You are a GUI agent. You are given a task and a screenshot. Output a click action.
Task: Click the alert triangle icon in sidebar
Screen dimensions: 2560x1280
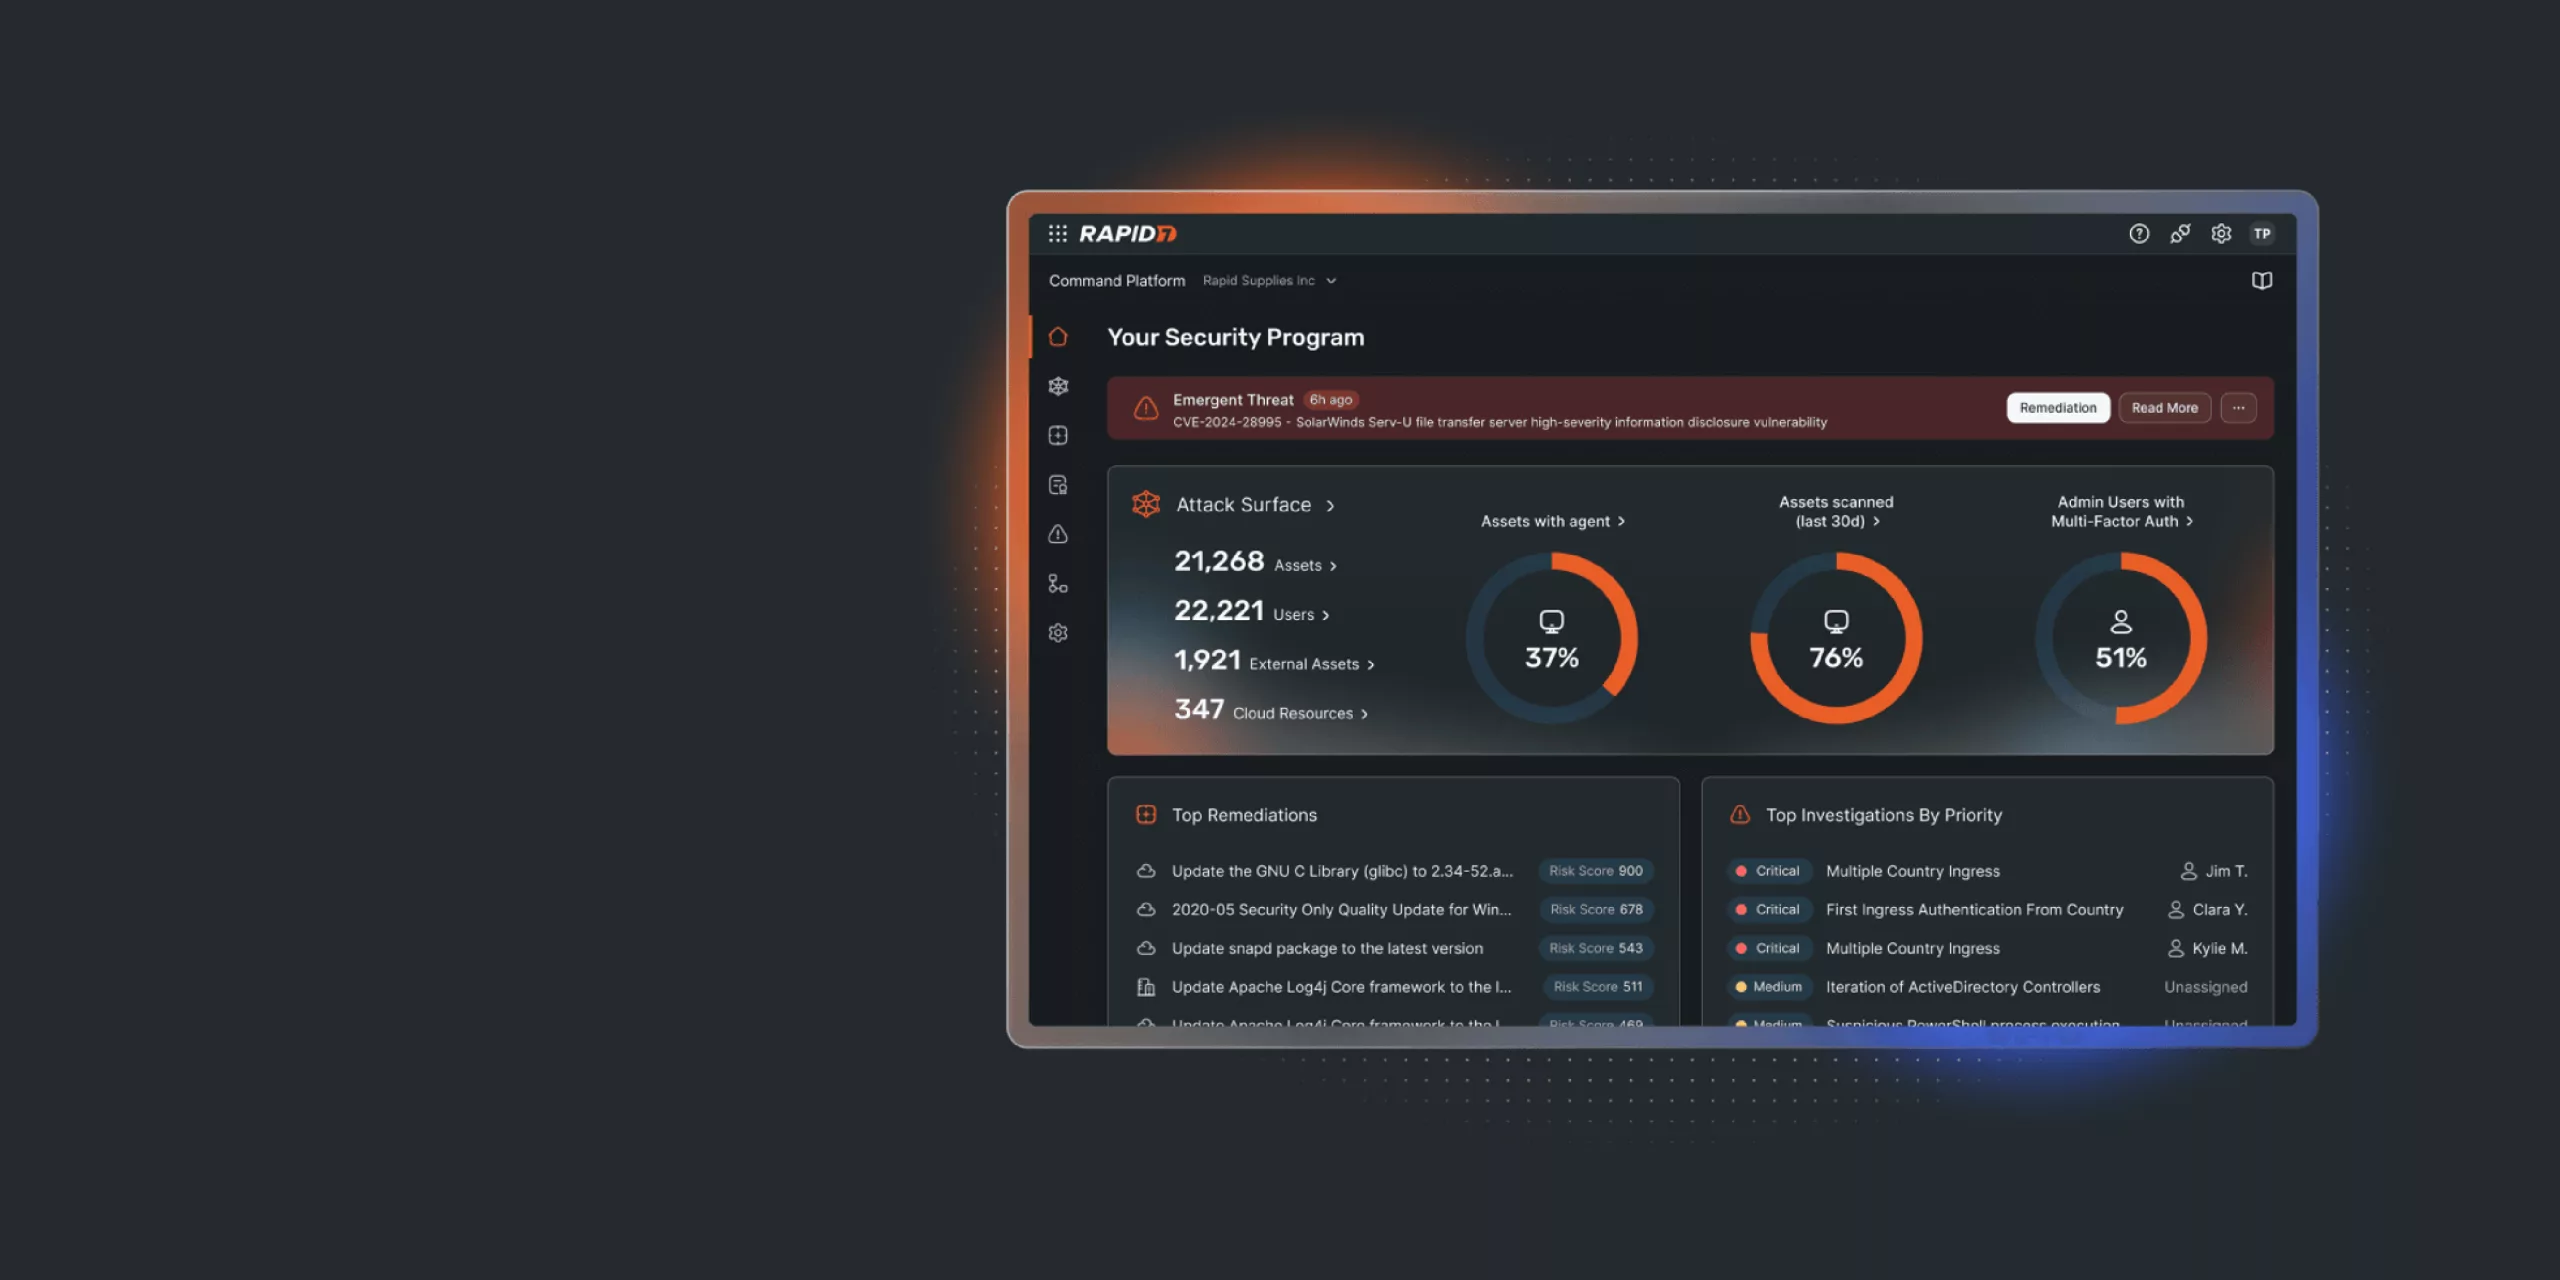[1058, 534]
